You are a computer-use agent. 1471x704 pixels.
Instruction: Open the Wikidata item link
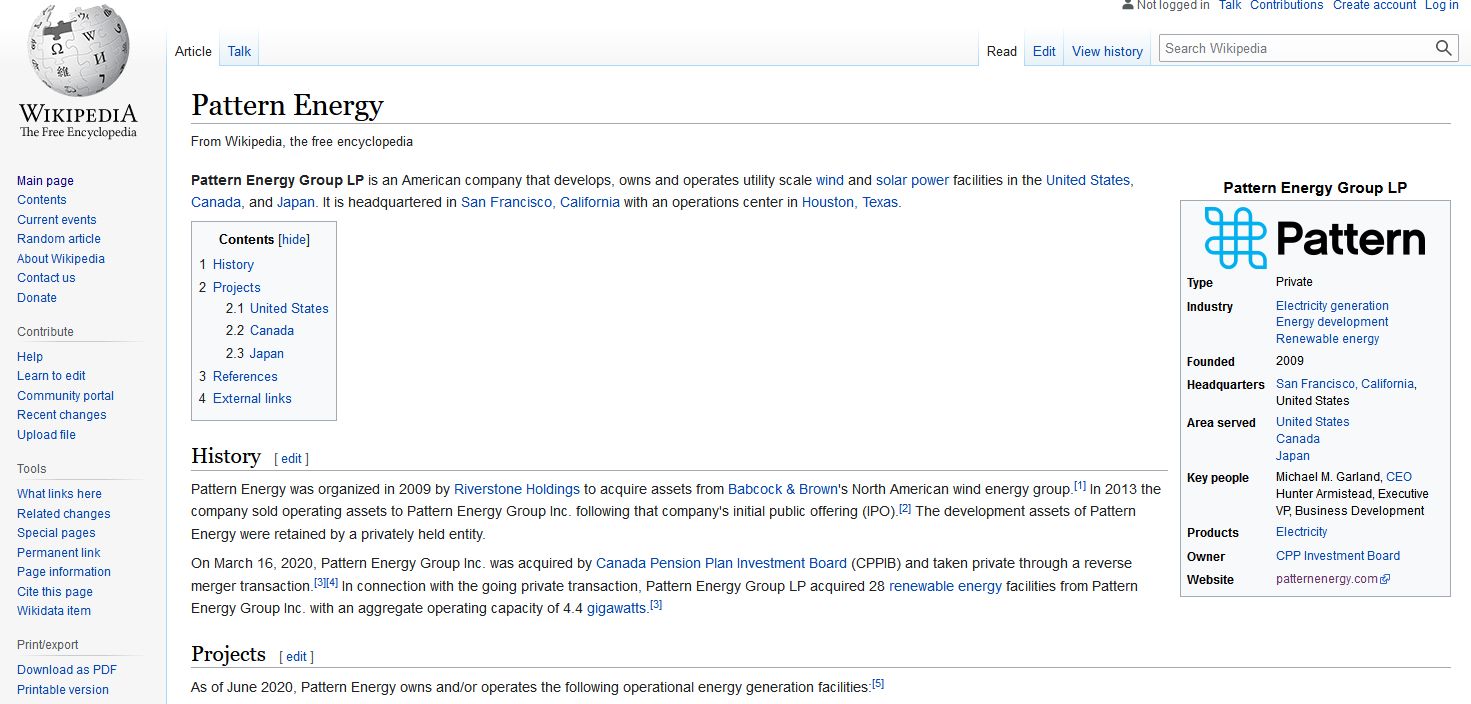(54, 611)
